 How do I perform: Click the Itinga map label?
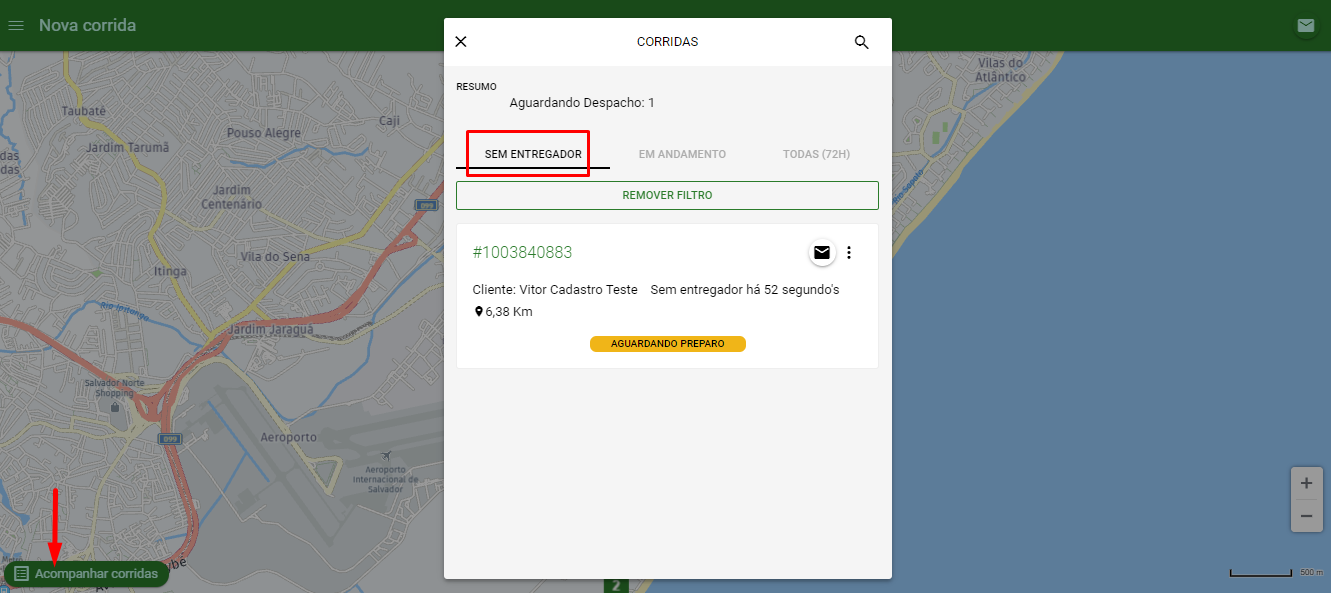pos(169,272)
